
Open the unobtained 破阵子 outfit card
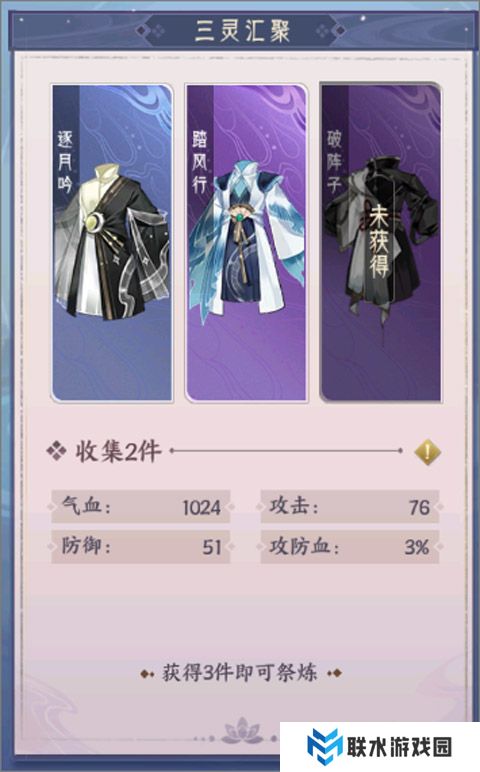pyautogui.click(x=381, y=243)
